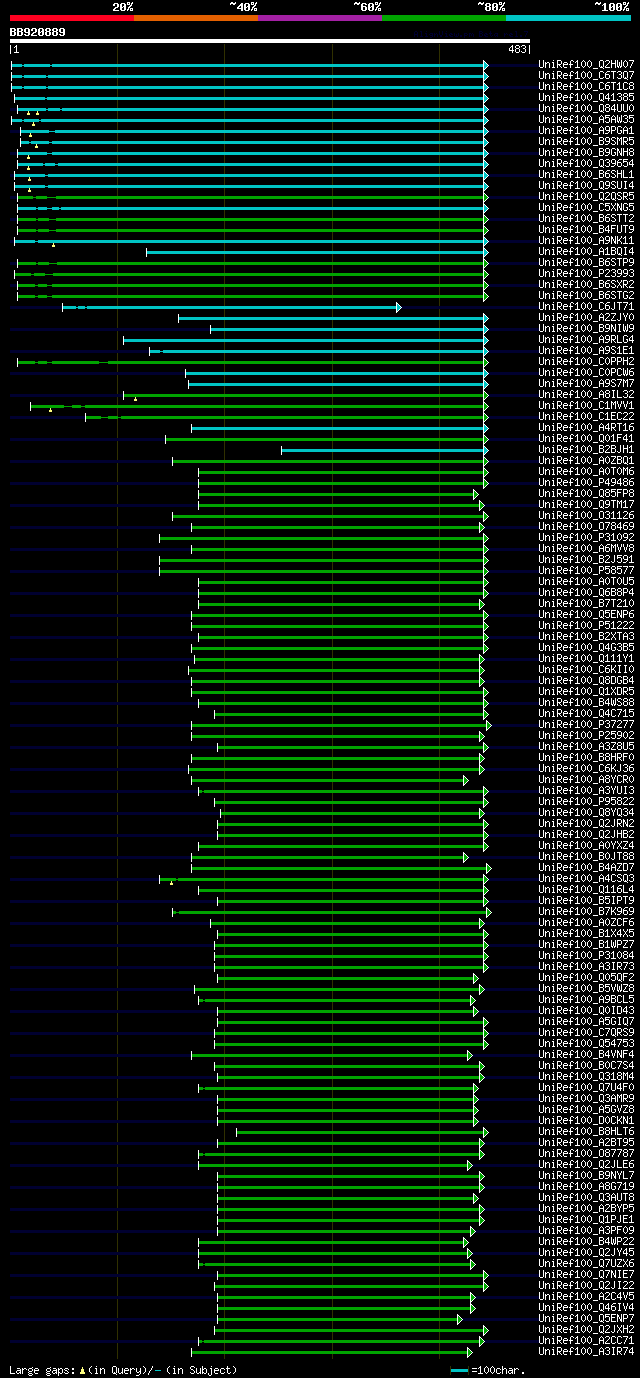Select the UniRef100_B4FUT9 label
Viewport: 640px width, 1378px height.
coord(586,229)
